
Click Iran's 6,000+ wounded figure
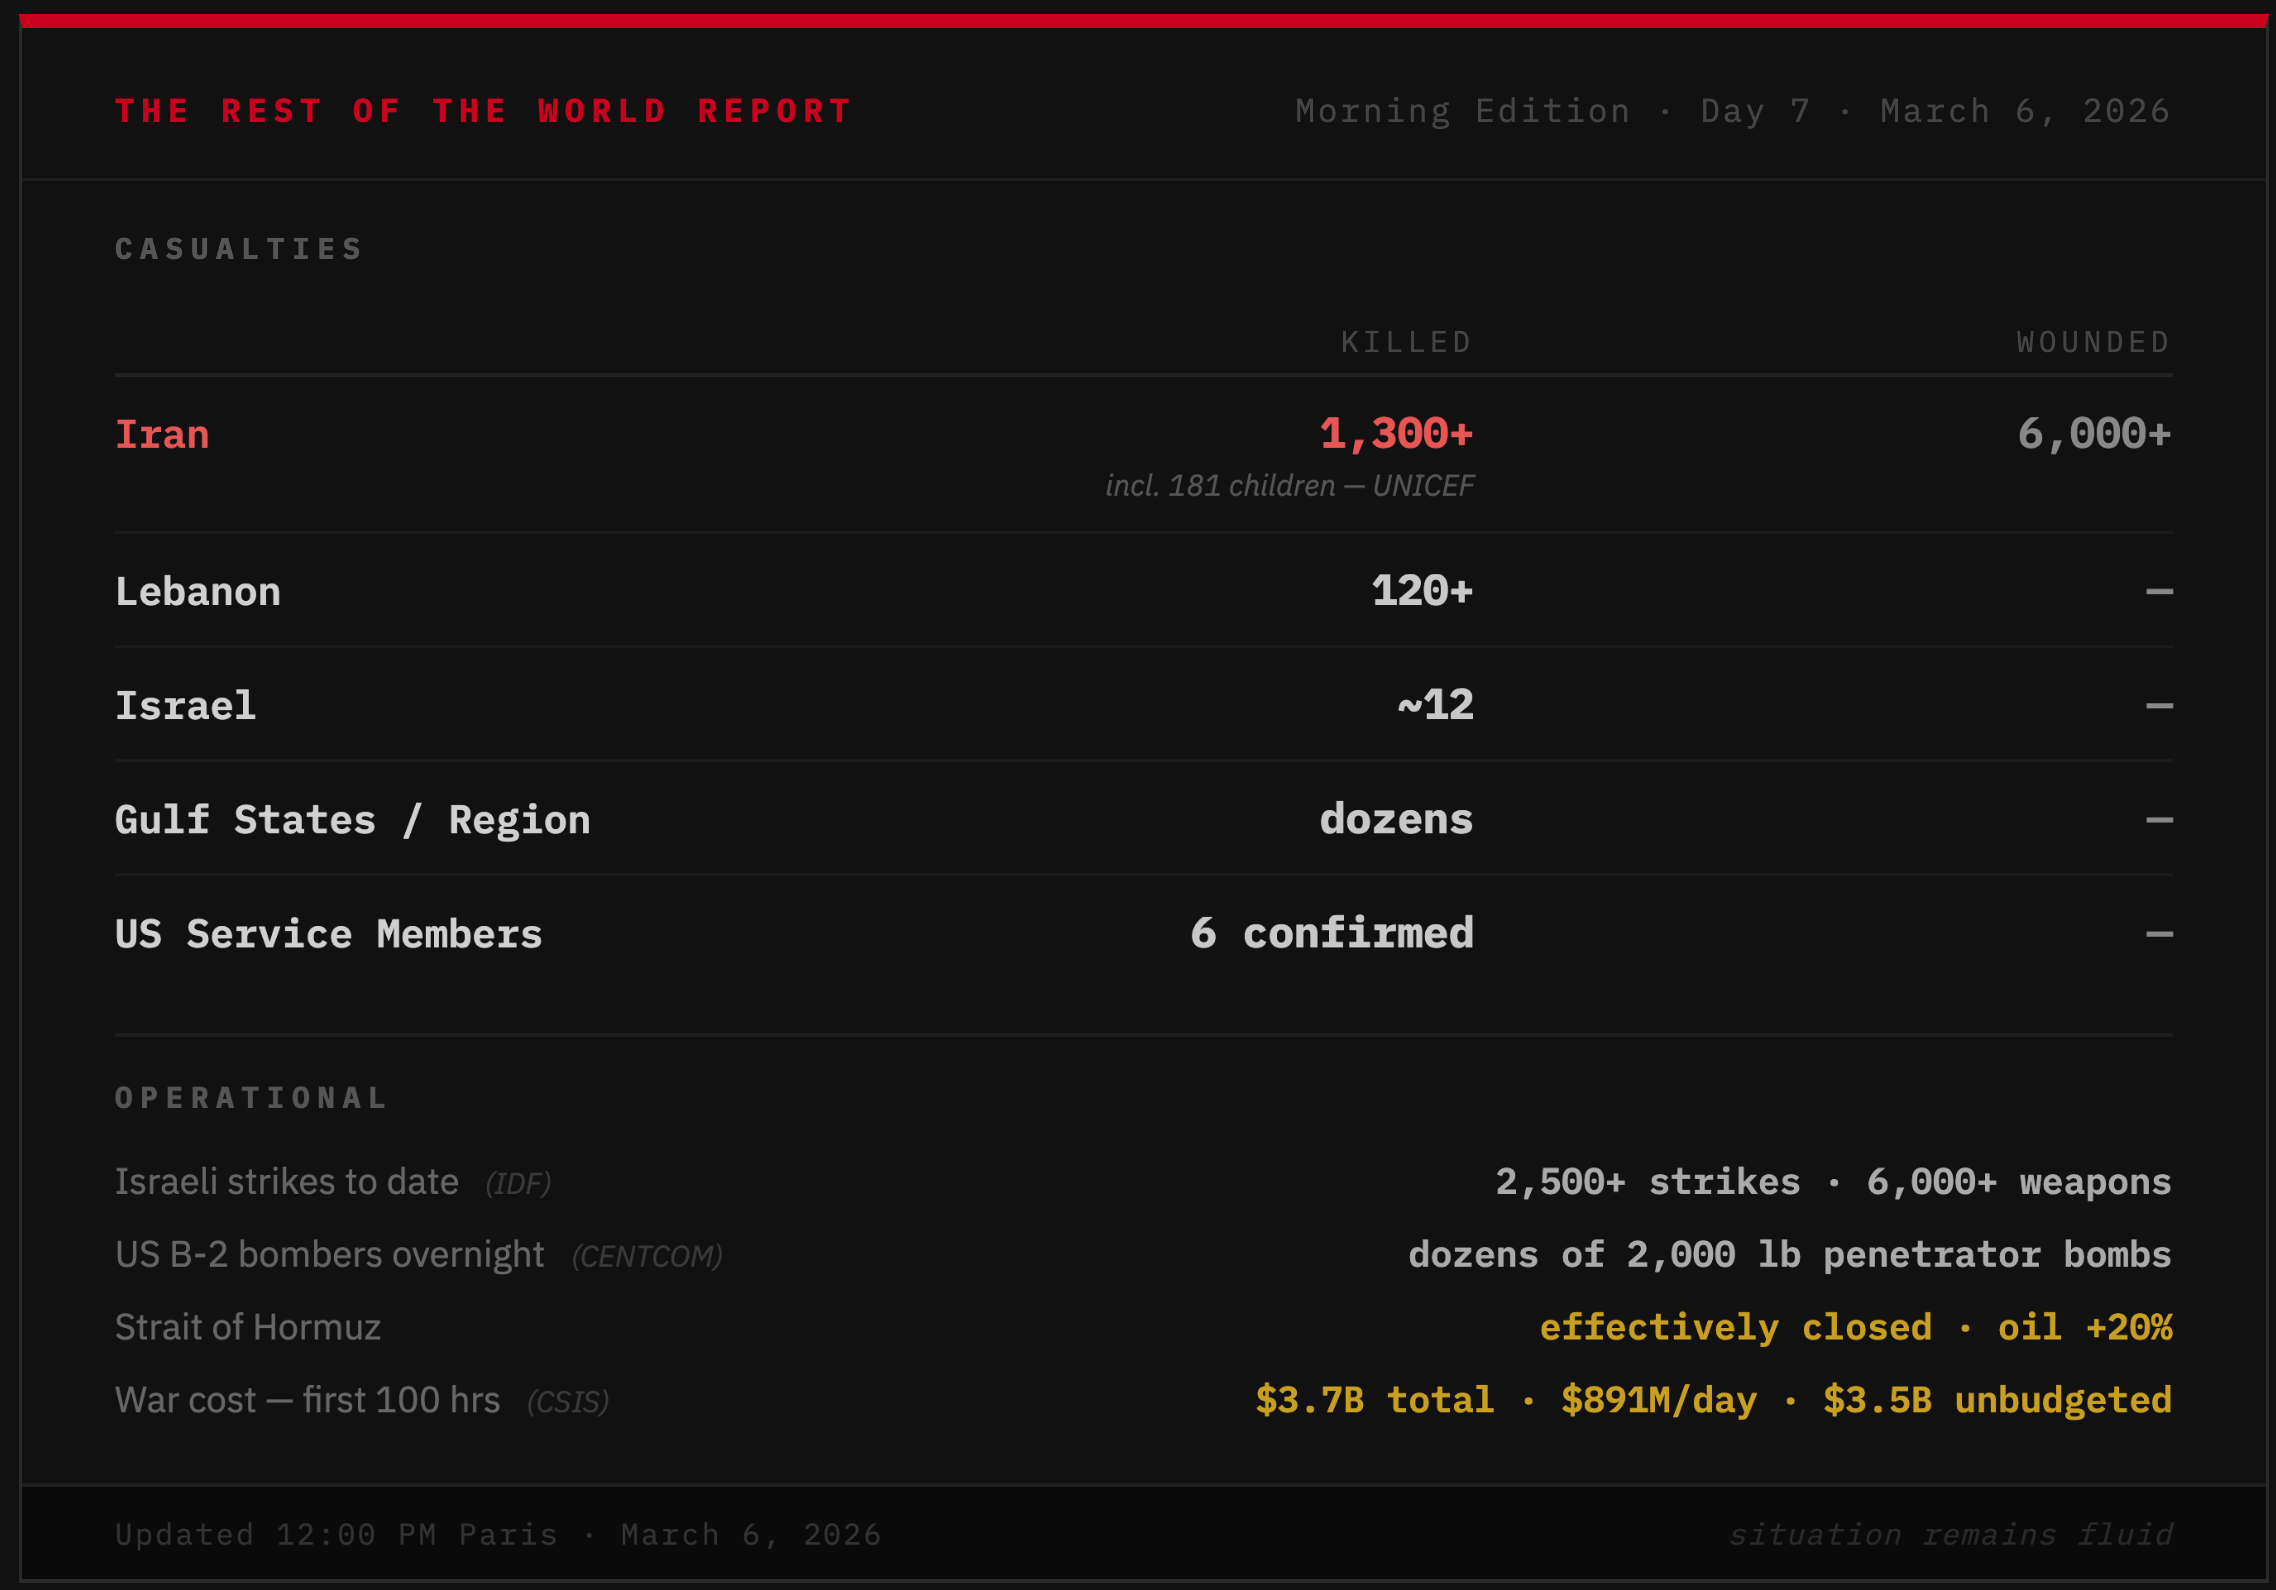[2094, 434]
